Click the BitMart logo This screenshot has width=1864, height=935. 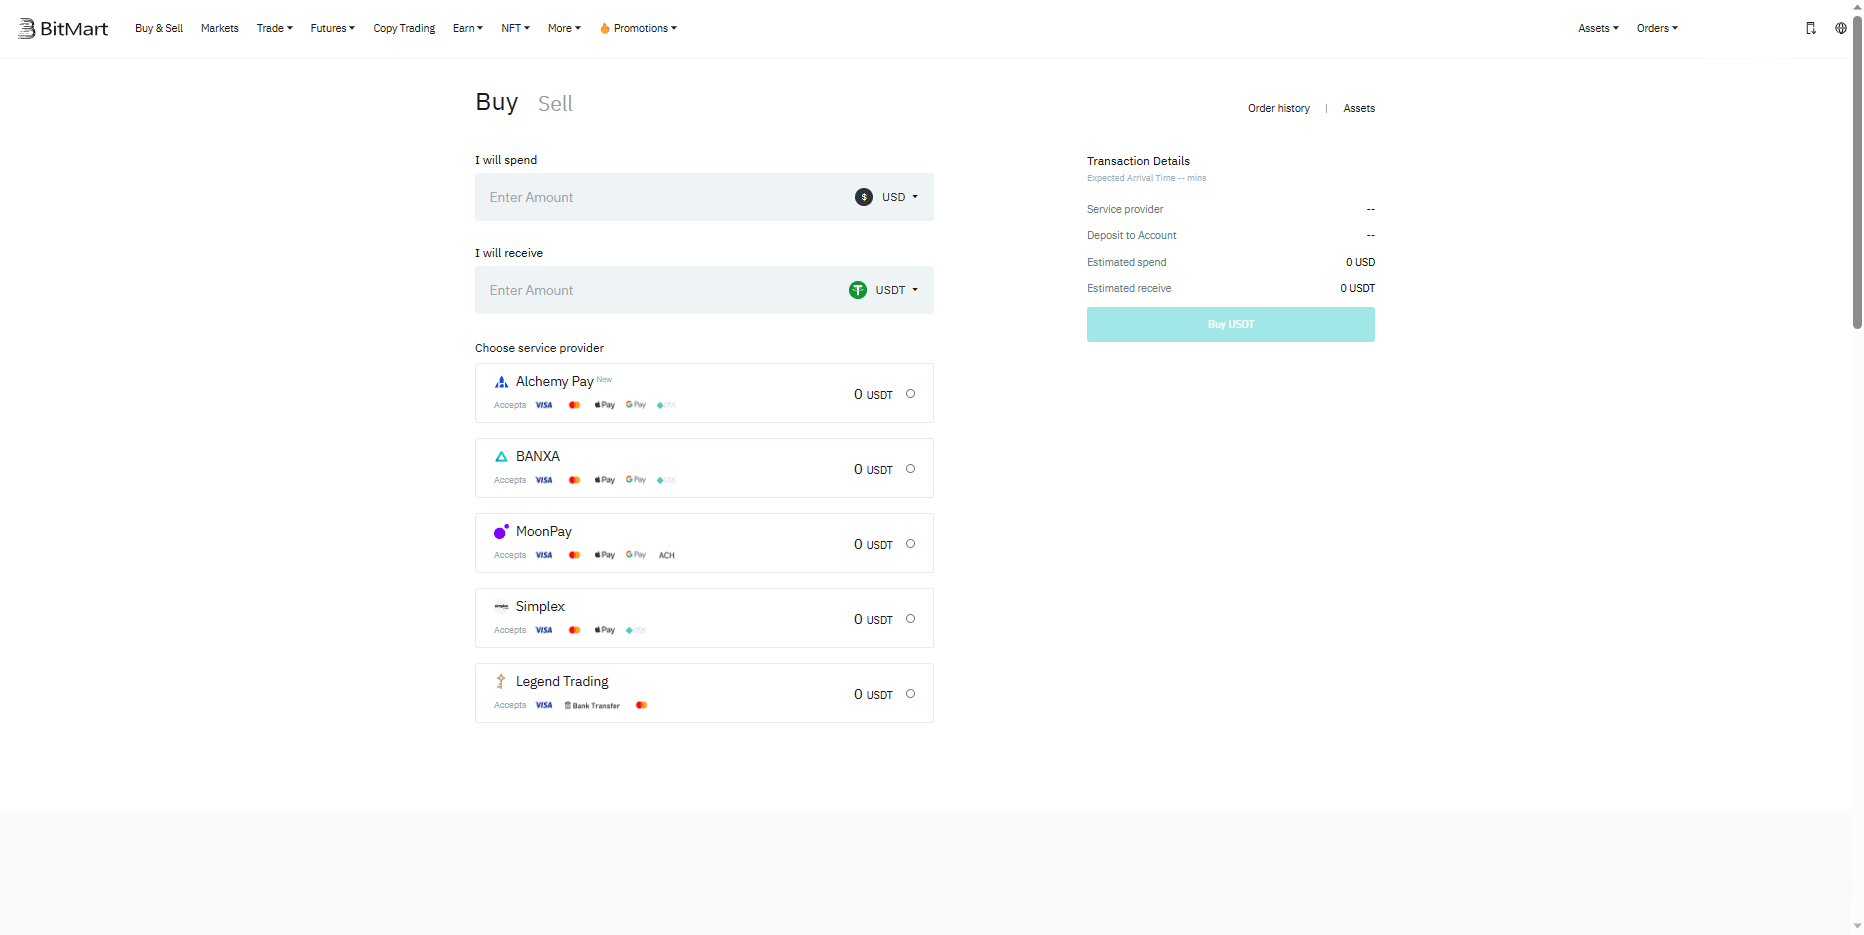click(x=62, y=28)
